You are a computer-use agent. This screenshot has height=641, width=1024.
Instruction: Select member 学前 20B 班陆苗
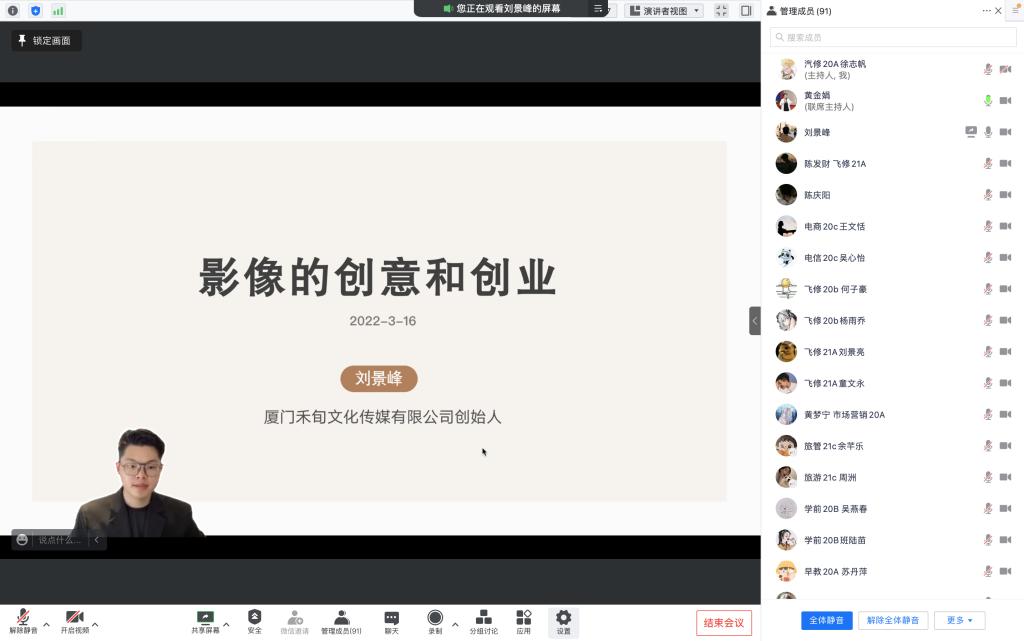tap(893, 540)
